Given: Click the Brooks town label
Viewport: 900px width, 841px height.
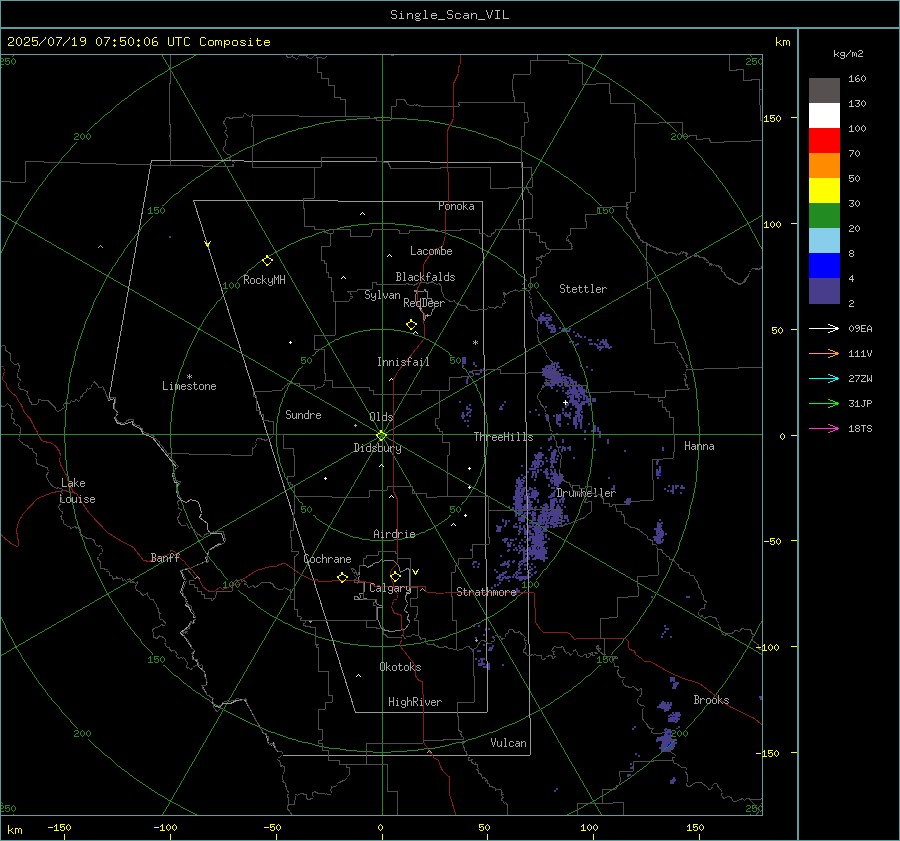Looking at the screenshot, I should 711,700.
